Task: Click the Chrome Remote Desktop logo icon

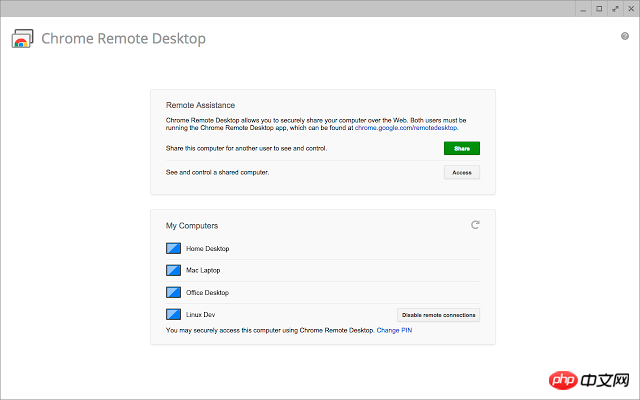Action: coord(22,39)
